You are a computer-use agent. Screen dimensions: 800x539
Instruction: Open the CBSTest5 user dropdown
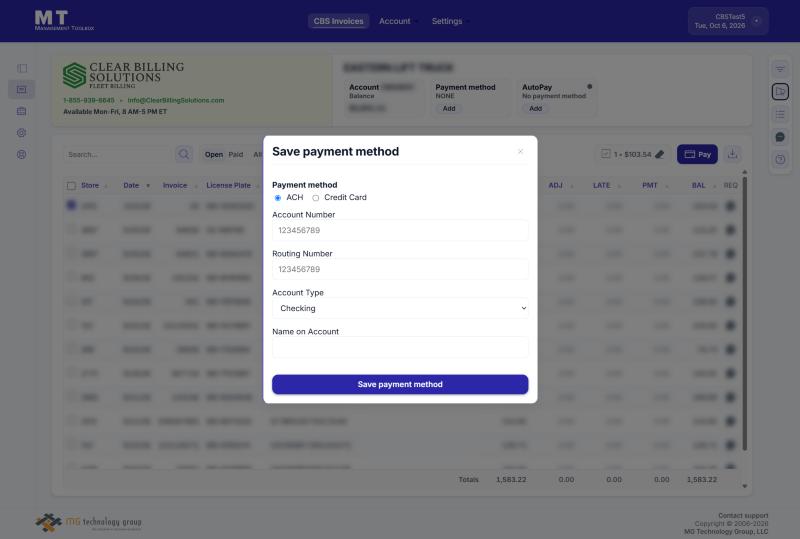point(728,21)
